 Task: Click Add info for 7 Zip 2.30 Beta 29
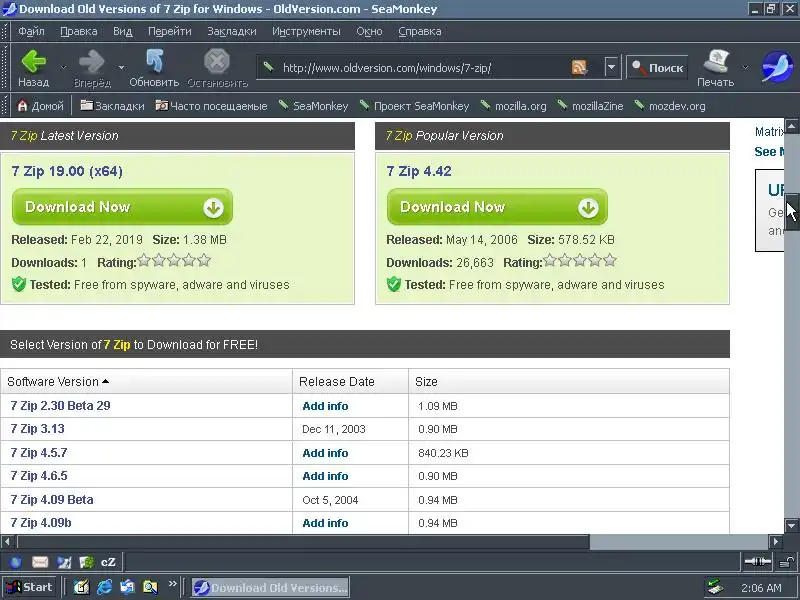coord(325,406)
